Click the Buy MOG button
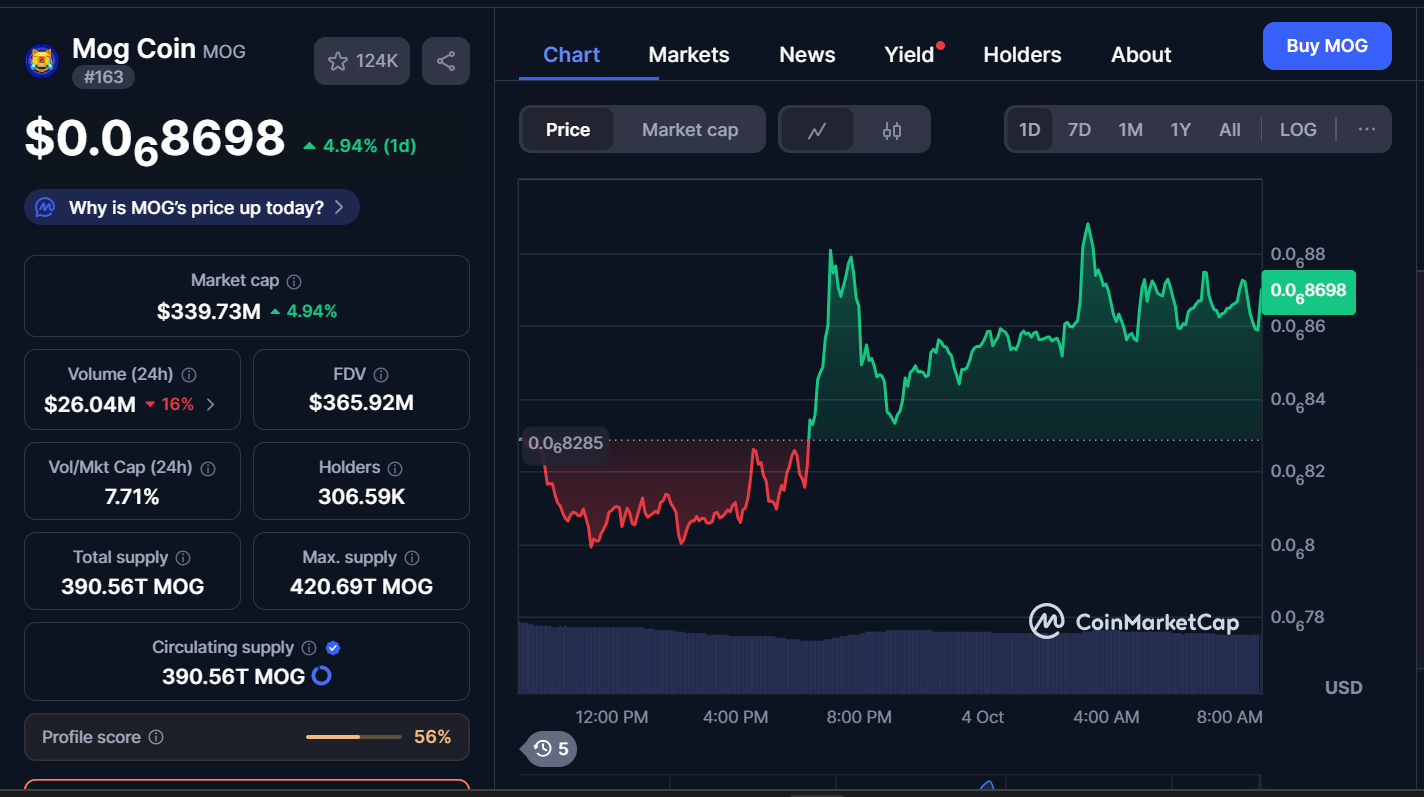 (x=1326, y=46)
